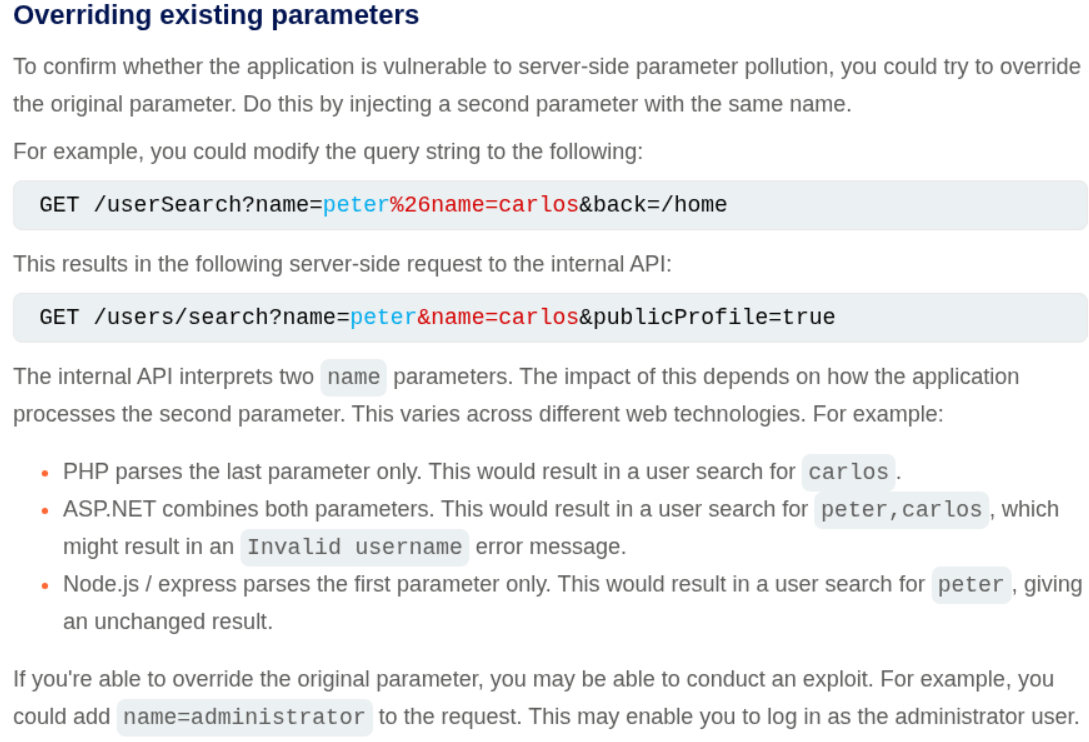1089x742 pixels.
Task: Click the inline "name" code snippet
Action: pyautogui.click(x=353, y=377)
